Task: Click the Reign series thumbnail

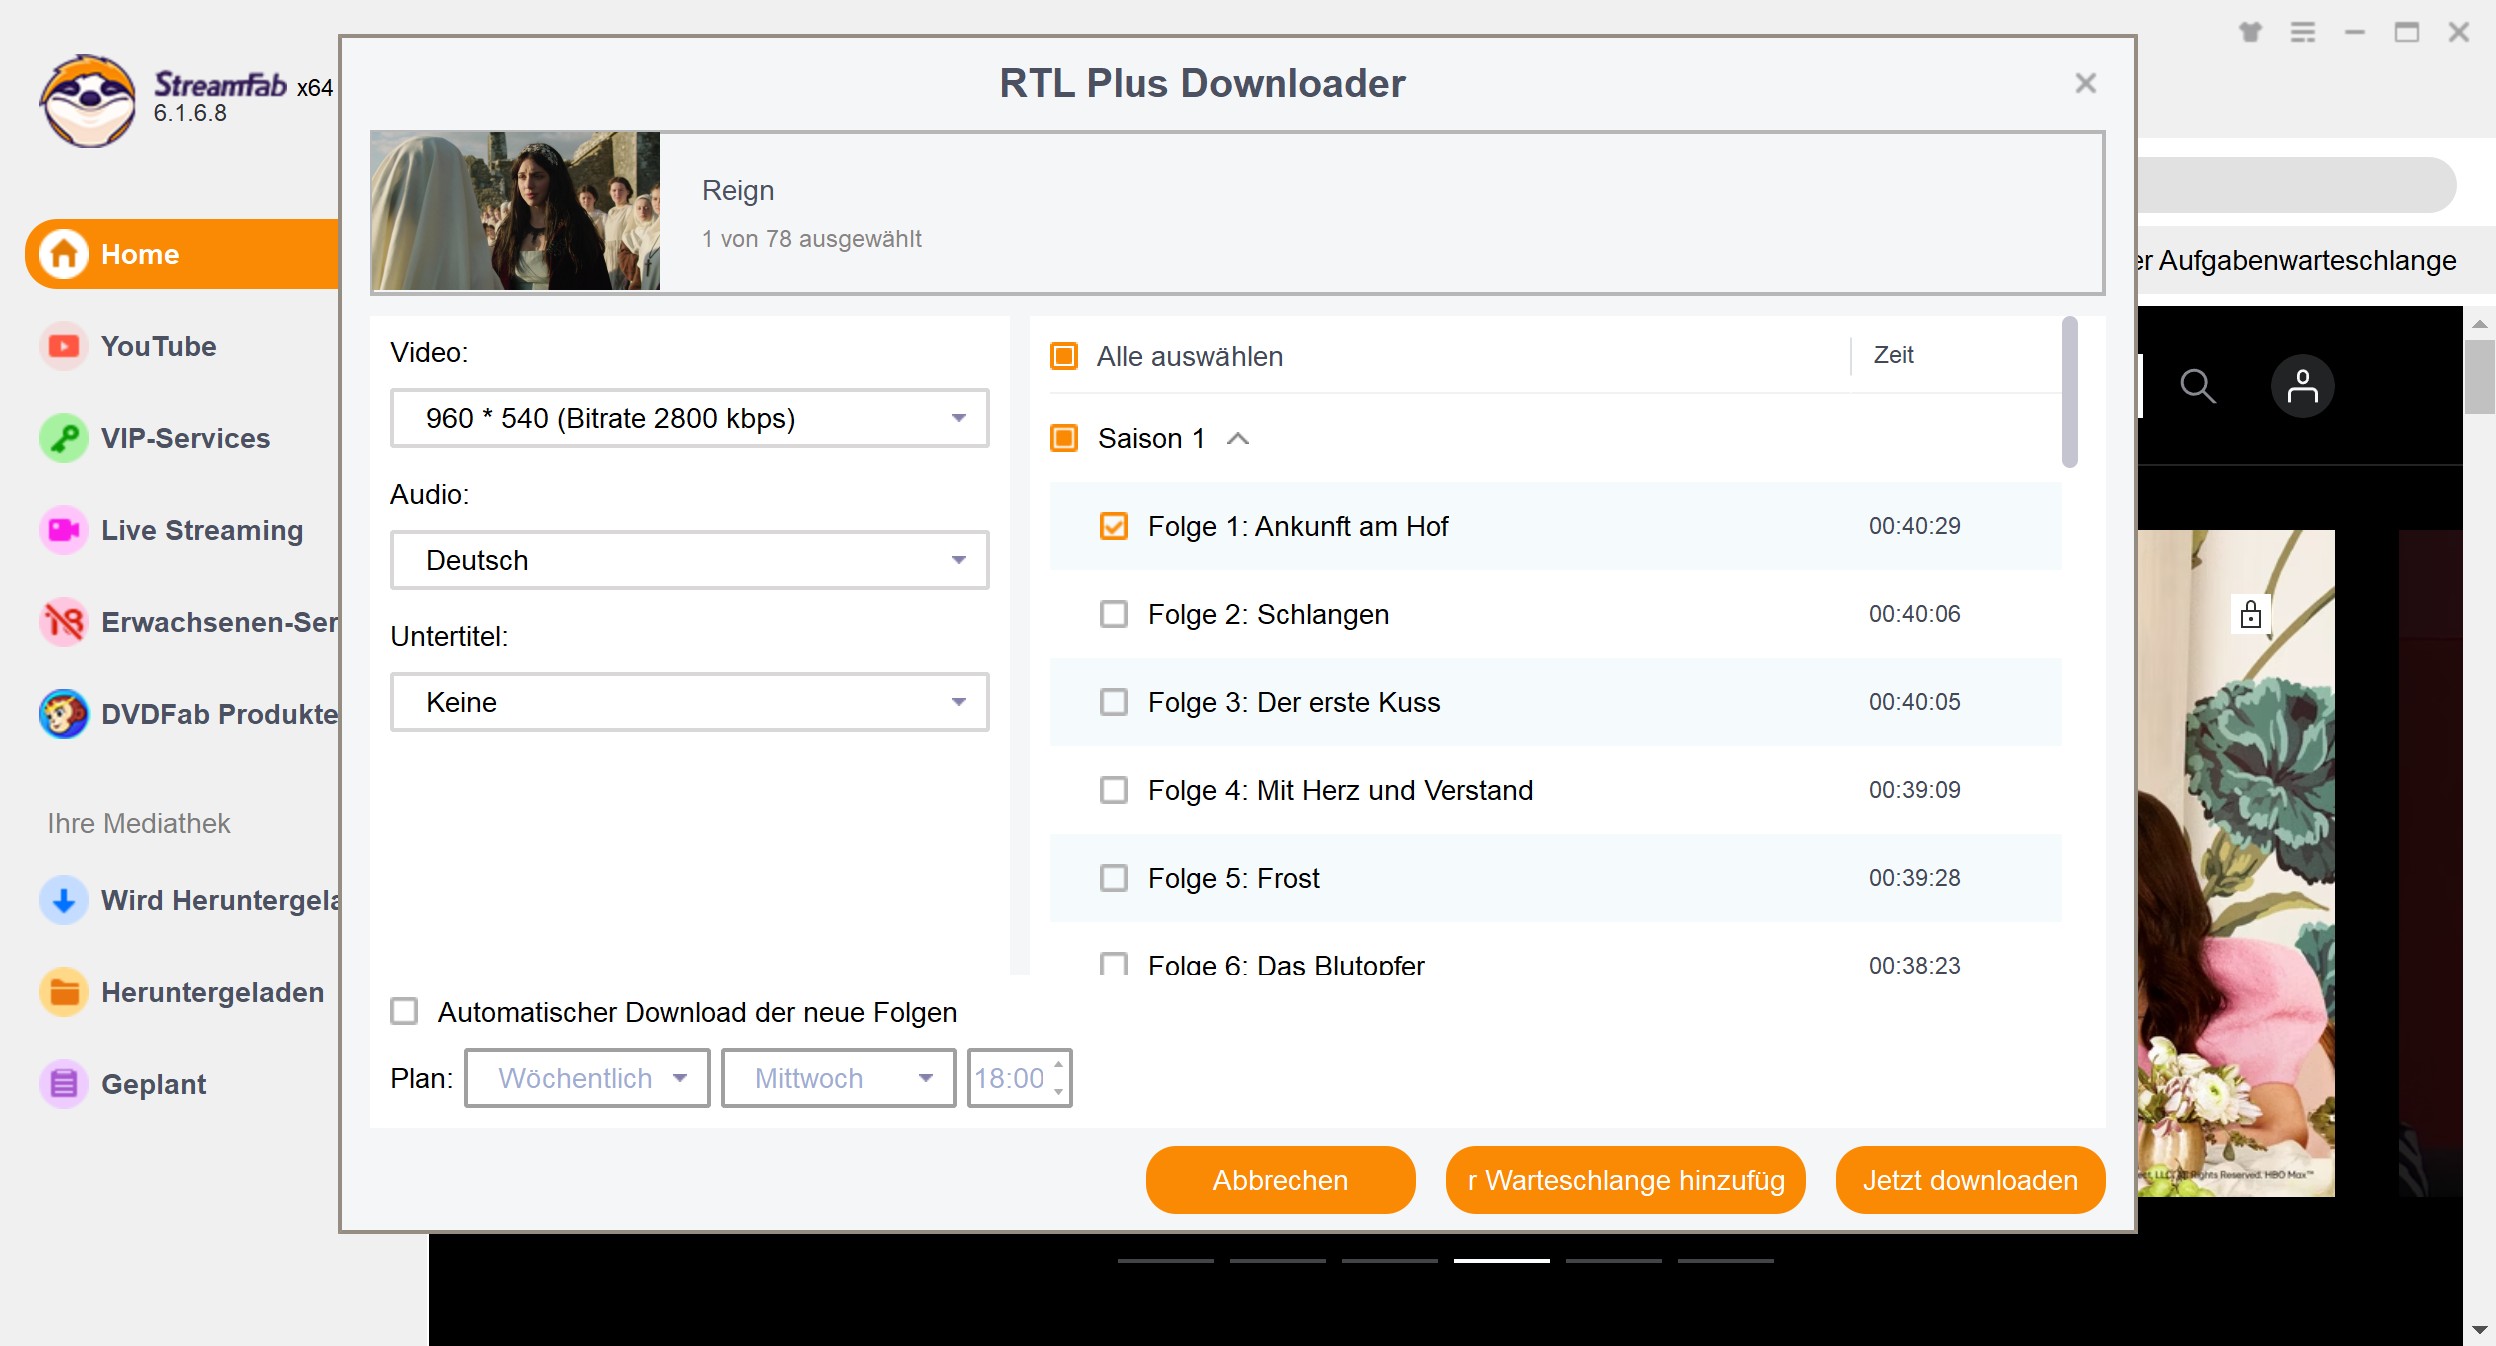Action: [x=515, y=211]
